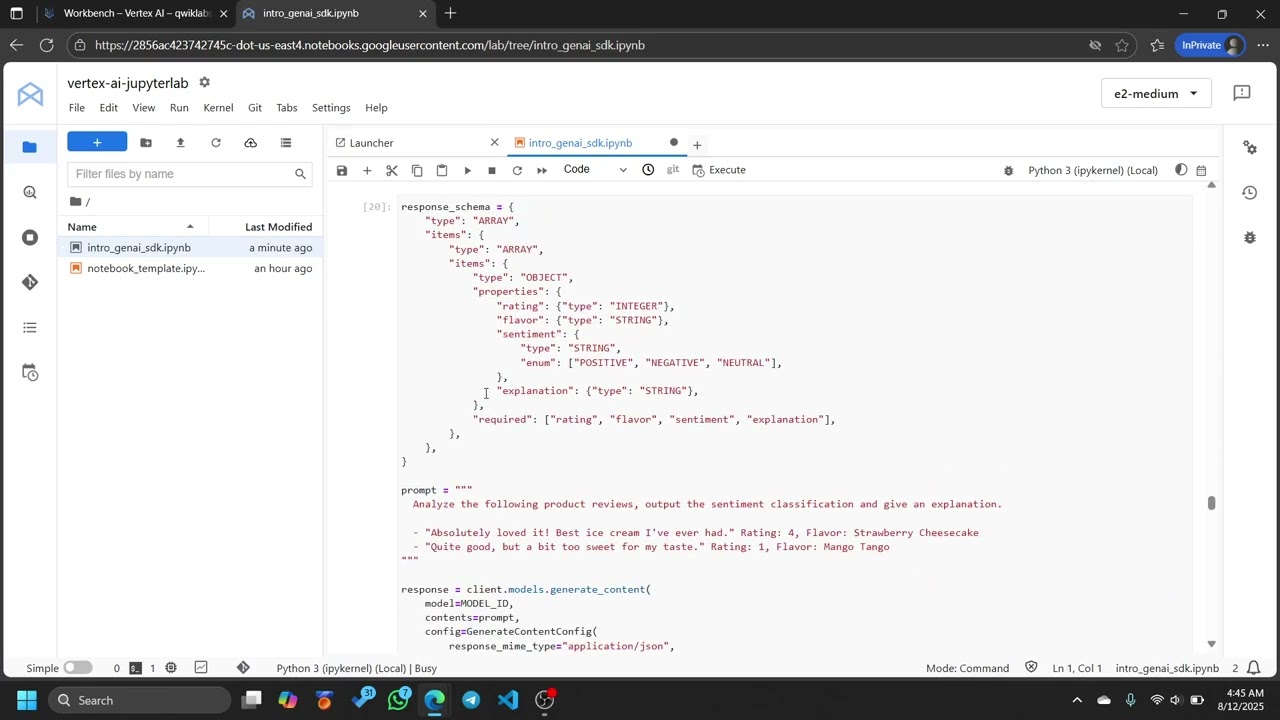Open the Tabs menu
Screen dimensions: 1280x720
pyautogui.click(x=287, y=108)
